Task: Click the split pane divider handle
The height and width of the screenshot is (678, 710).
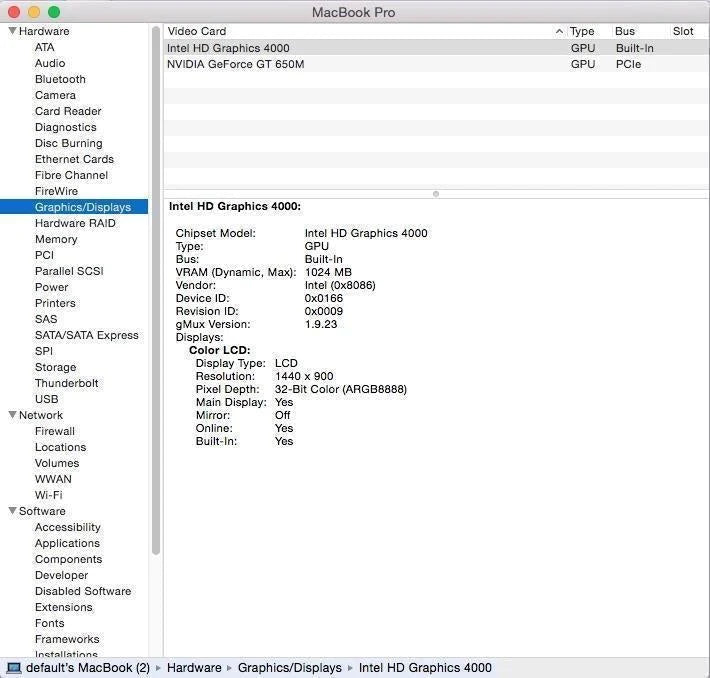Action: click(x=436, y=193)
